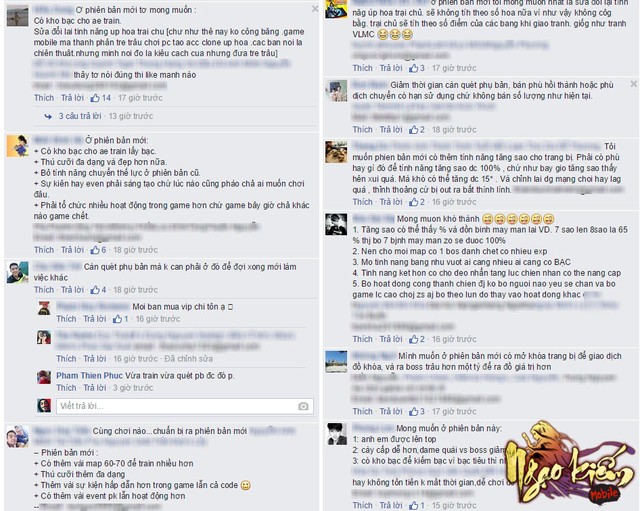640x511 pixels.
Task: Click Thích on the Pham Thien Phuc reply
Action: pos(66,388)
